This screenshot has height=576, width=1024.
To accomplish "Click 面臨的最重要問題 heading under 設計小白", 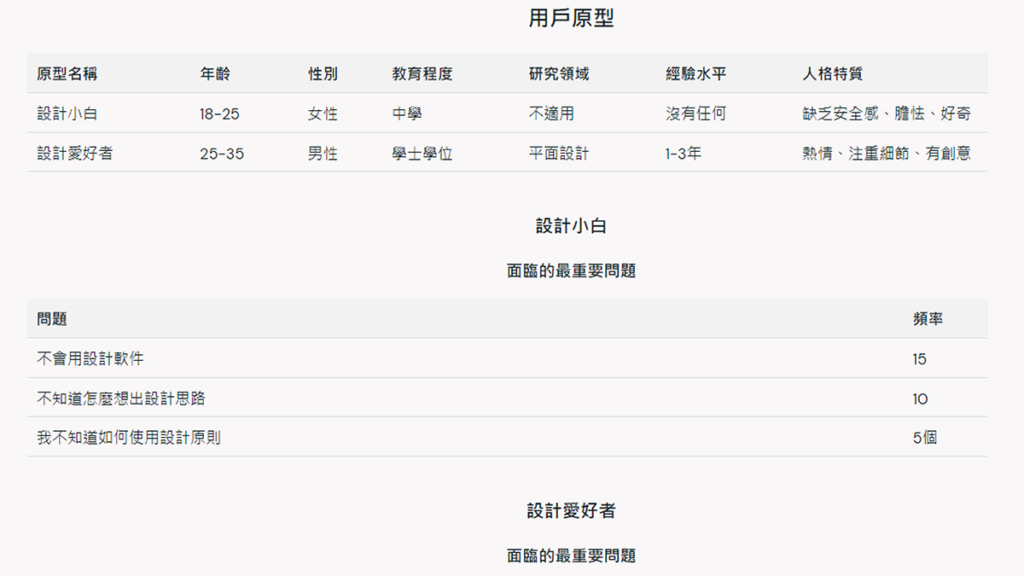I will coord(571,270).
